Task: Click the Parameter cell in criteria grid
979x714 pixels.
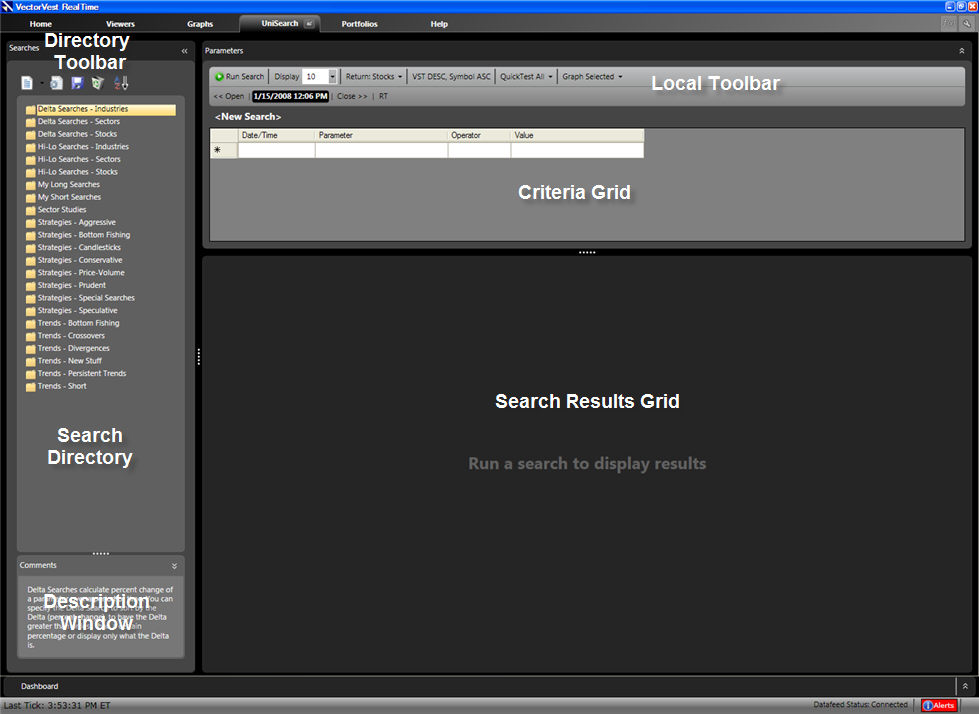Action: coord(380,151)
